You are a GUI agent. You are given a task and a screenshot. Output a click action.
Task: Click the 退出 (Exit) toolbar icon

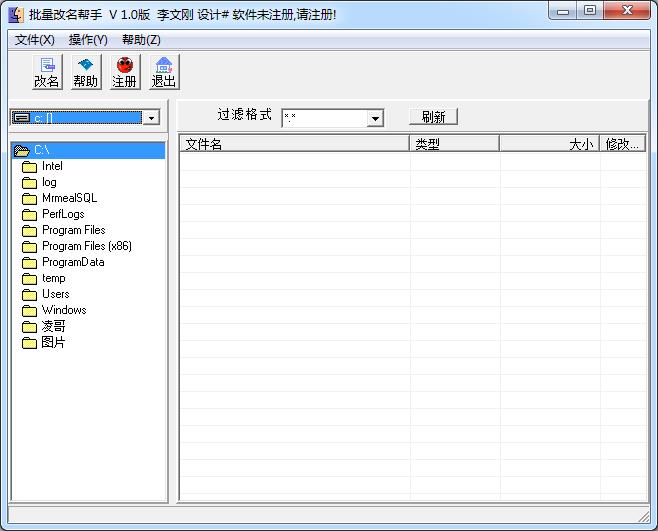[163, 72]
